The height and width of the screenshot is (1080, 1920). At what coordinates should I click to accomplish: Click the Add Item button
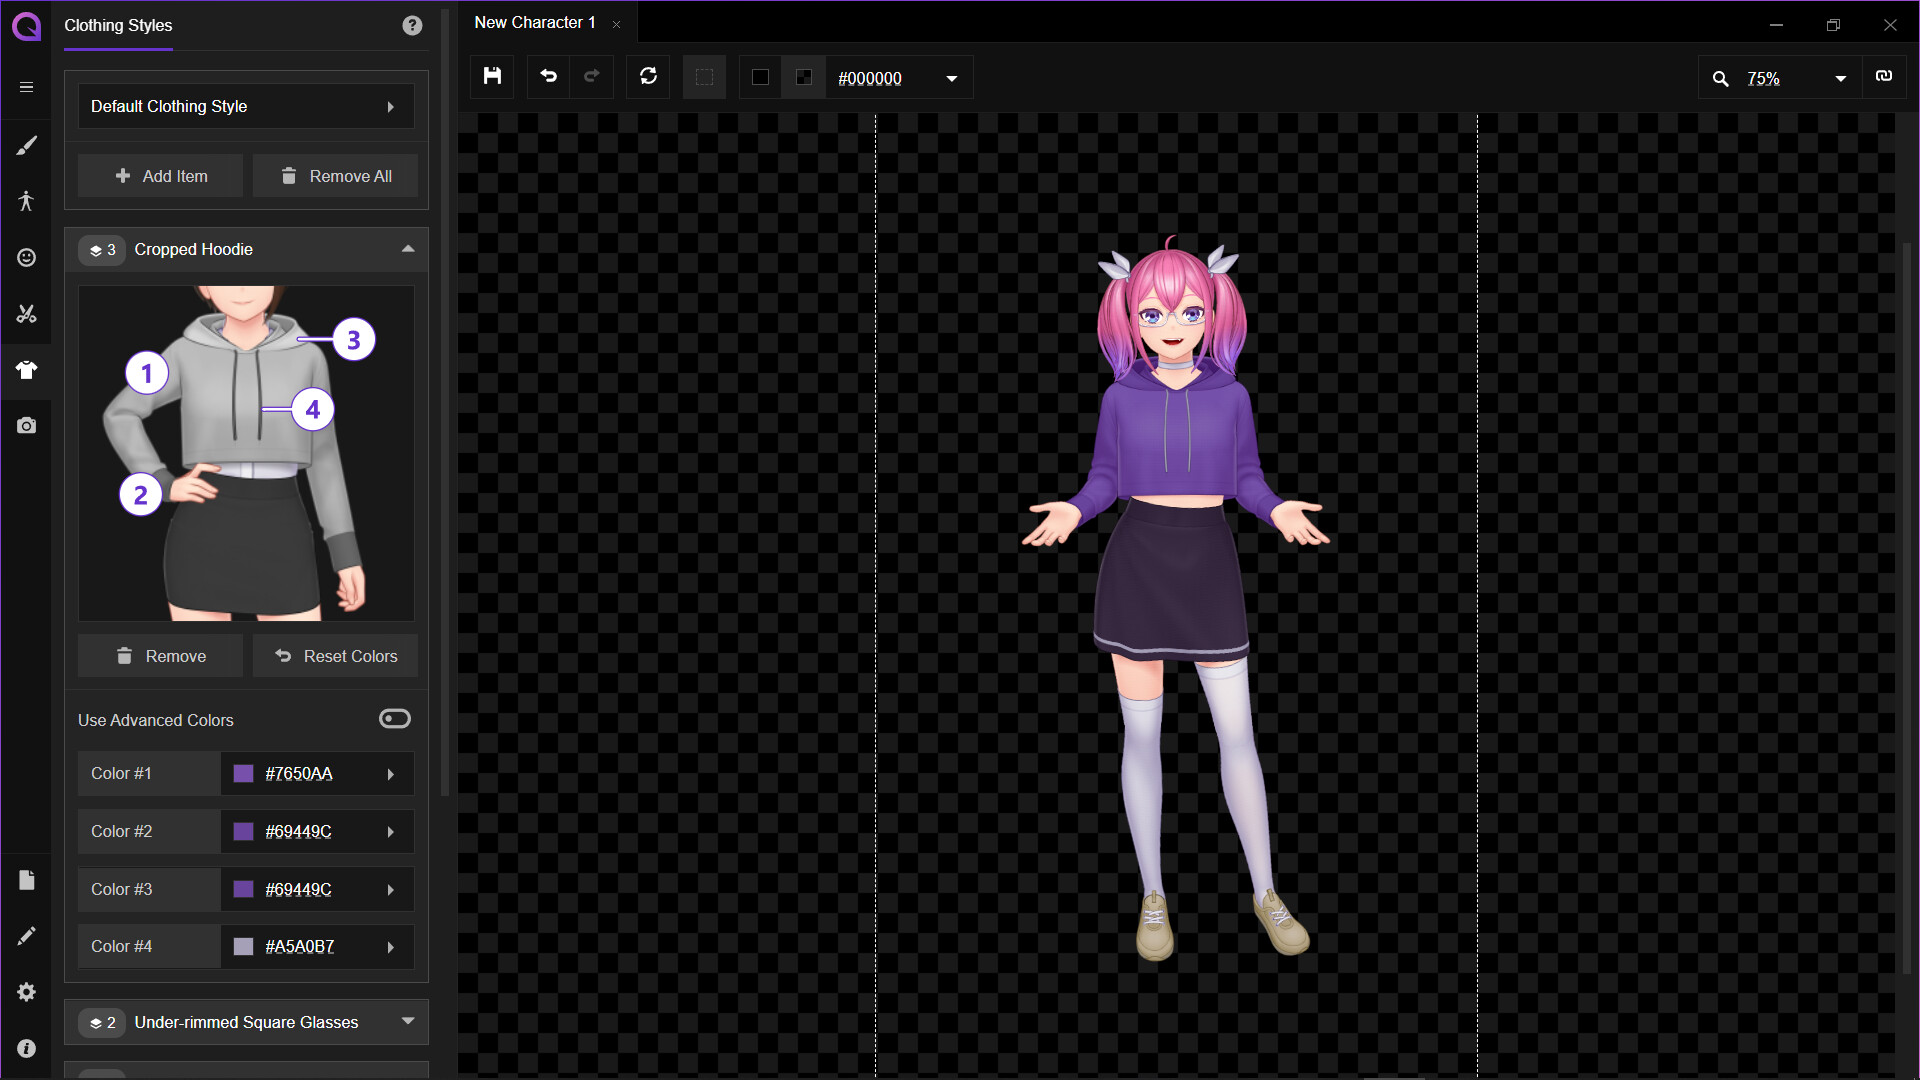point(161,176)
